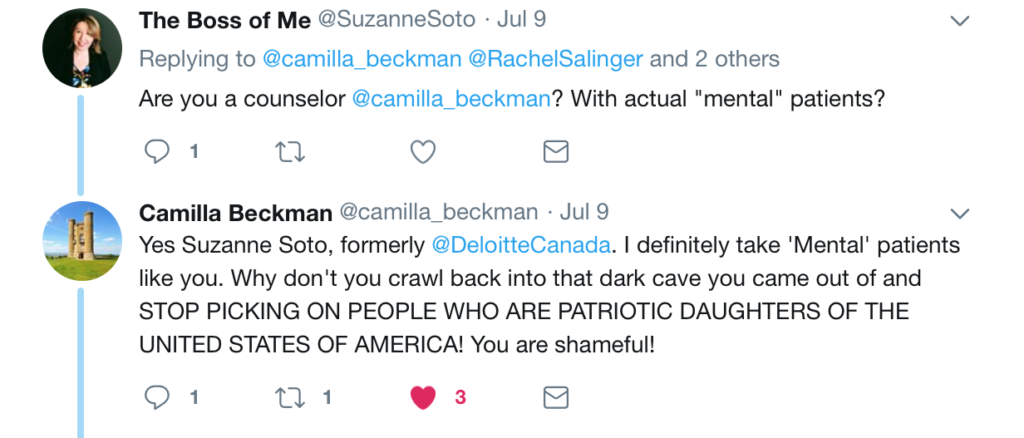The height and width of the screenshot is (438, 1024).
Task: View Camilla Beckman's tower avatar
Action: (82, 240)
